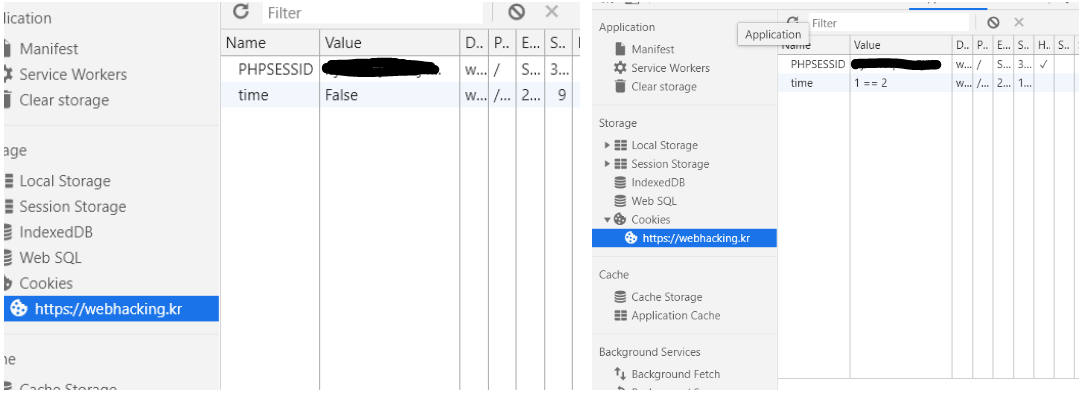Focus the Filter field in the left panel
This screenshot has width=1088, height=398.
coord(373,12)
